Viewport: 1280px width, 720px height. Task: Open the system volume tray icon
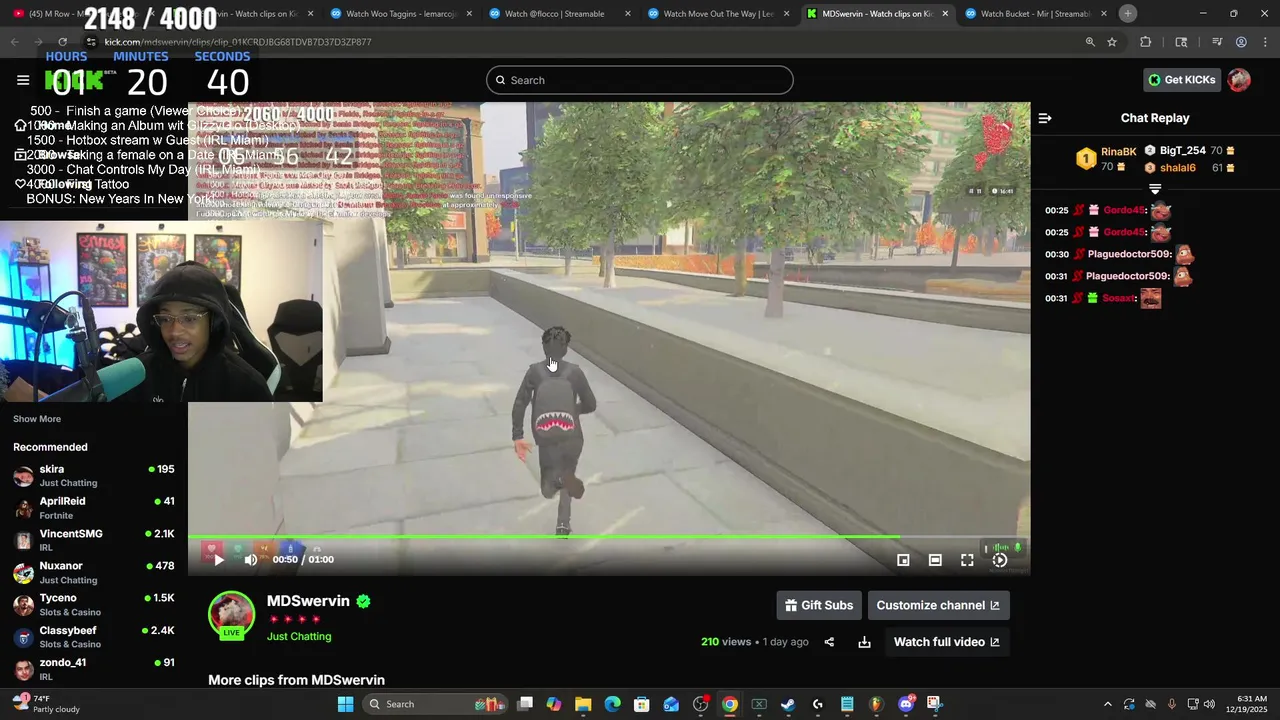1209,704
